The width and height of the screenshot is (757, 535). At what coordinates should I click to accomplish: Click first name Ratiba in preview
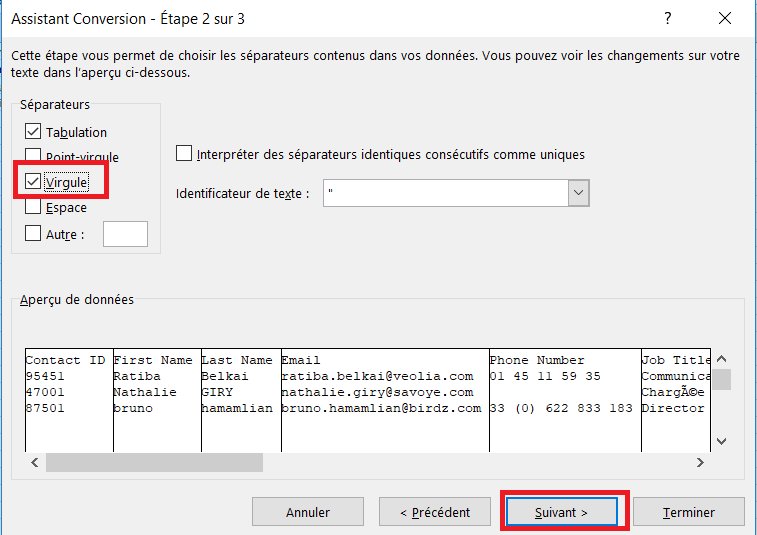point(137,376)
